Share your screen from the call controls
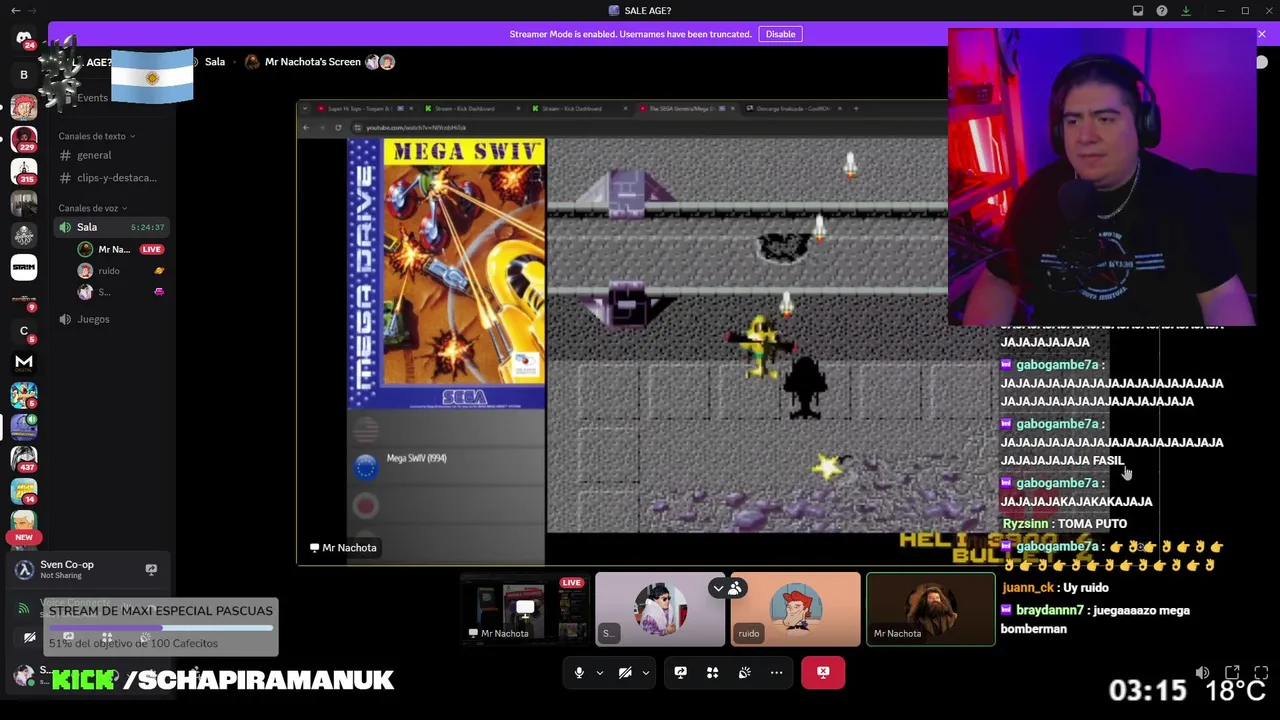Image resolution: width=1280 pixels, height=720 pixels. click(680, 673)
